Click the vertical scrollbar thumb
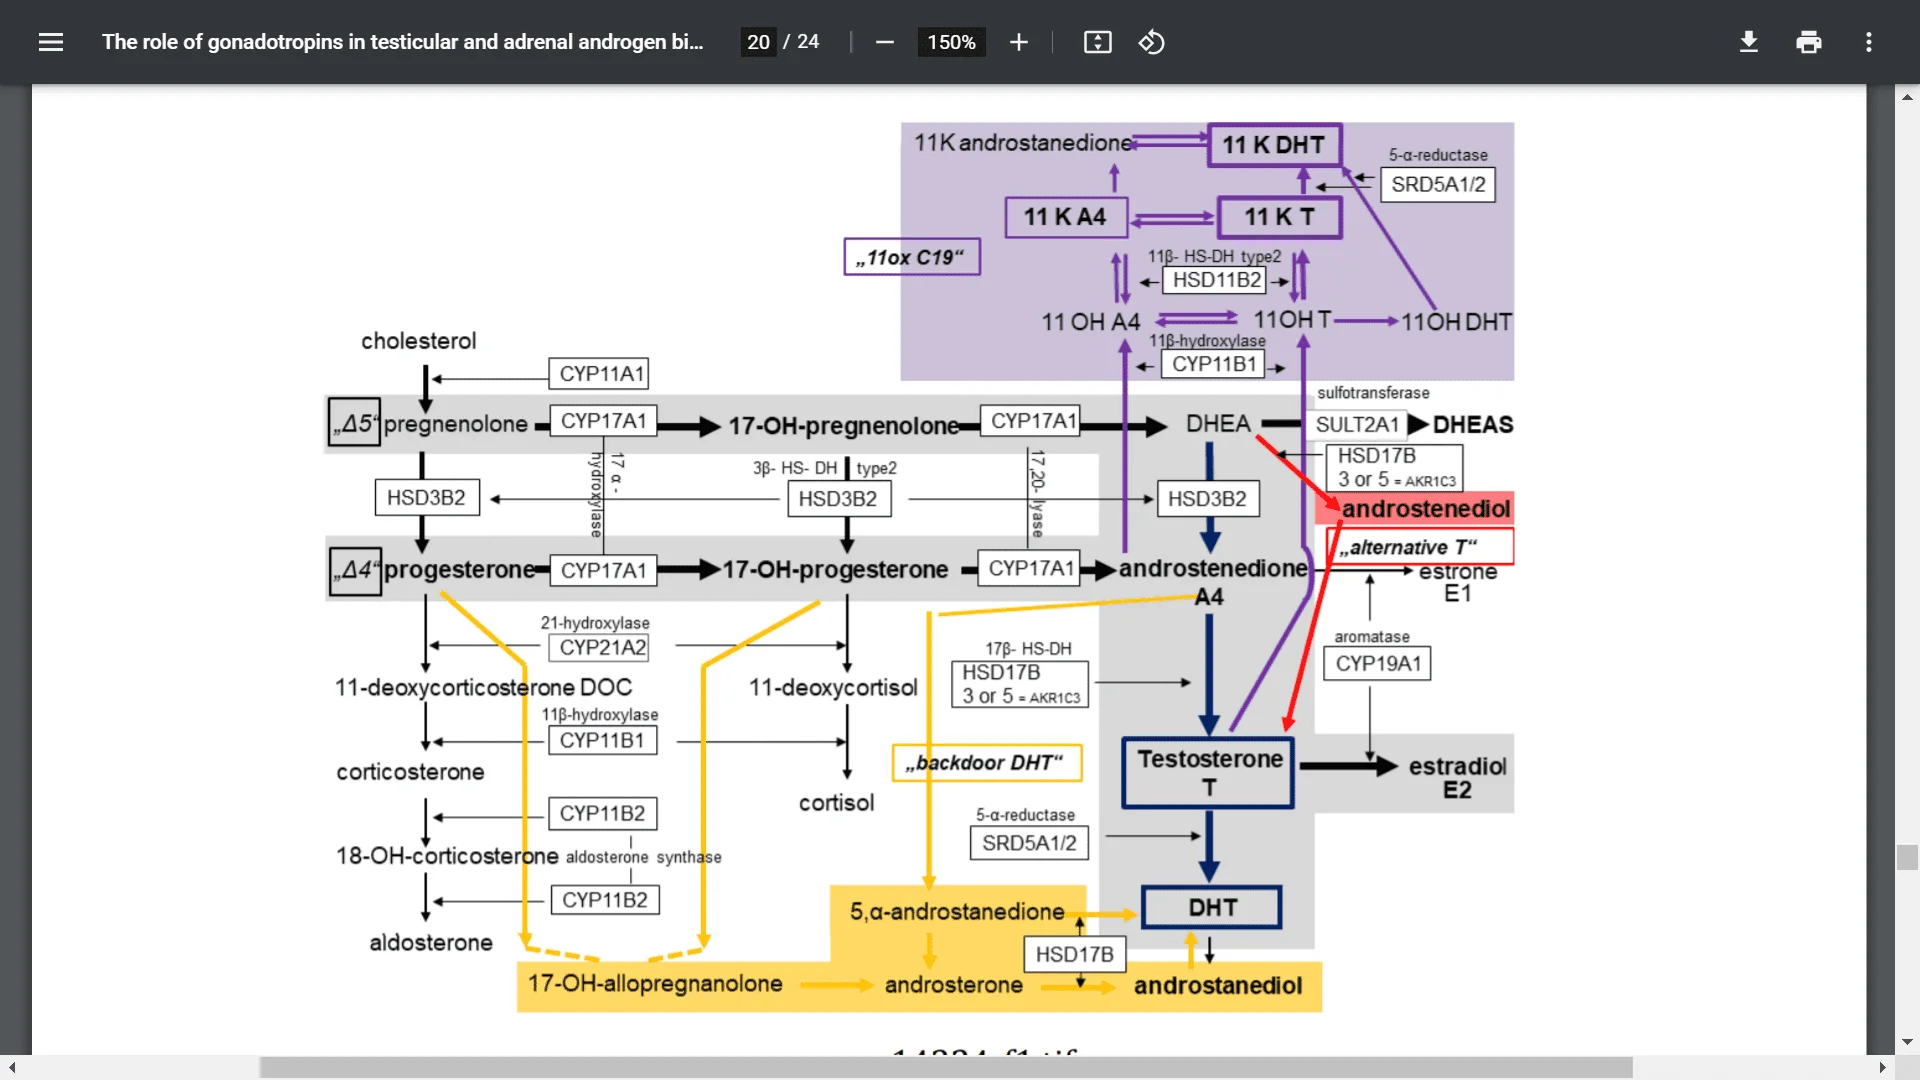Viewport: 1920px width, 1080px height. [x=1907, y=858]
